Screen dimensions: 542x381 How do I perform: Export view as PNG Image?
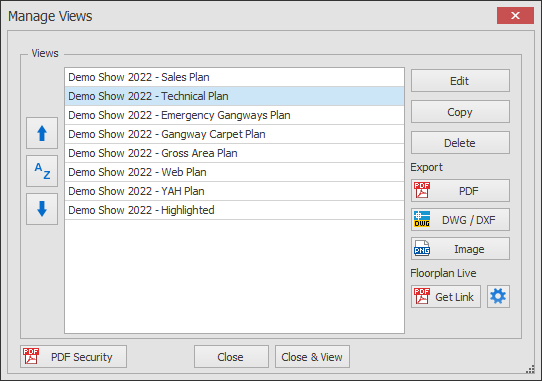[460, 249]
